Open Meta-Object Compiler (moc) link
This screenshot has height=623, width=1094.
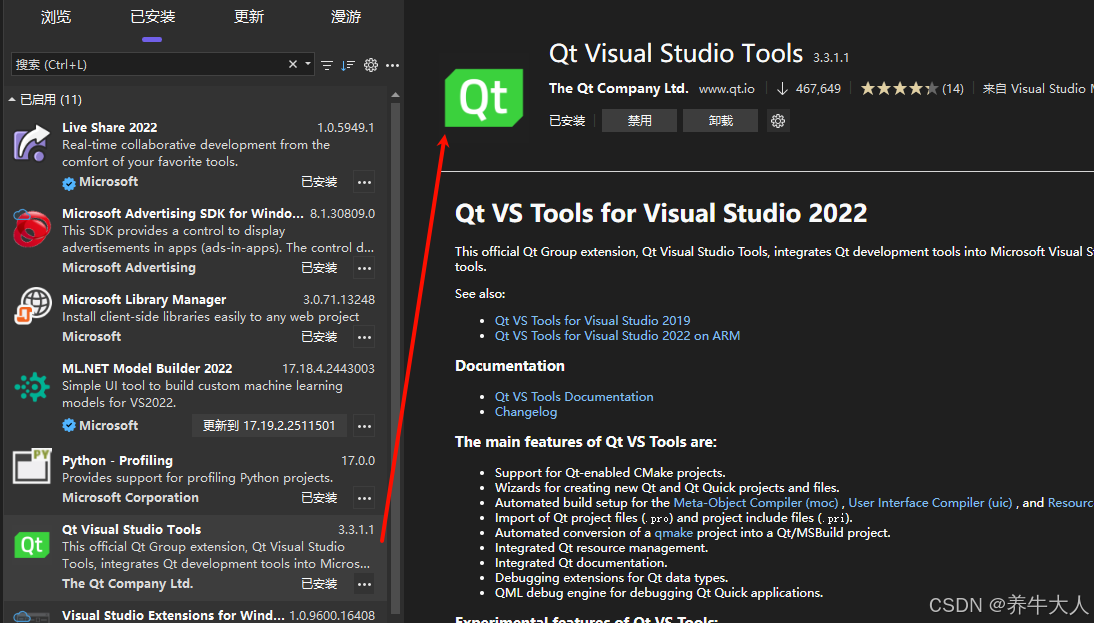pos(756,502)
